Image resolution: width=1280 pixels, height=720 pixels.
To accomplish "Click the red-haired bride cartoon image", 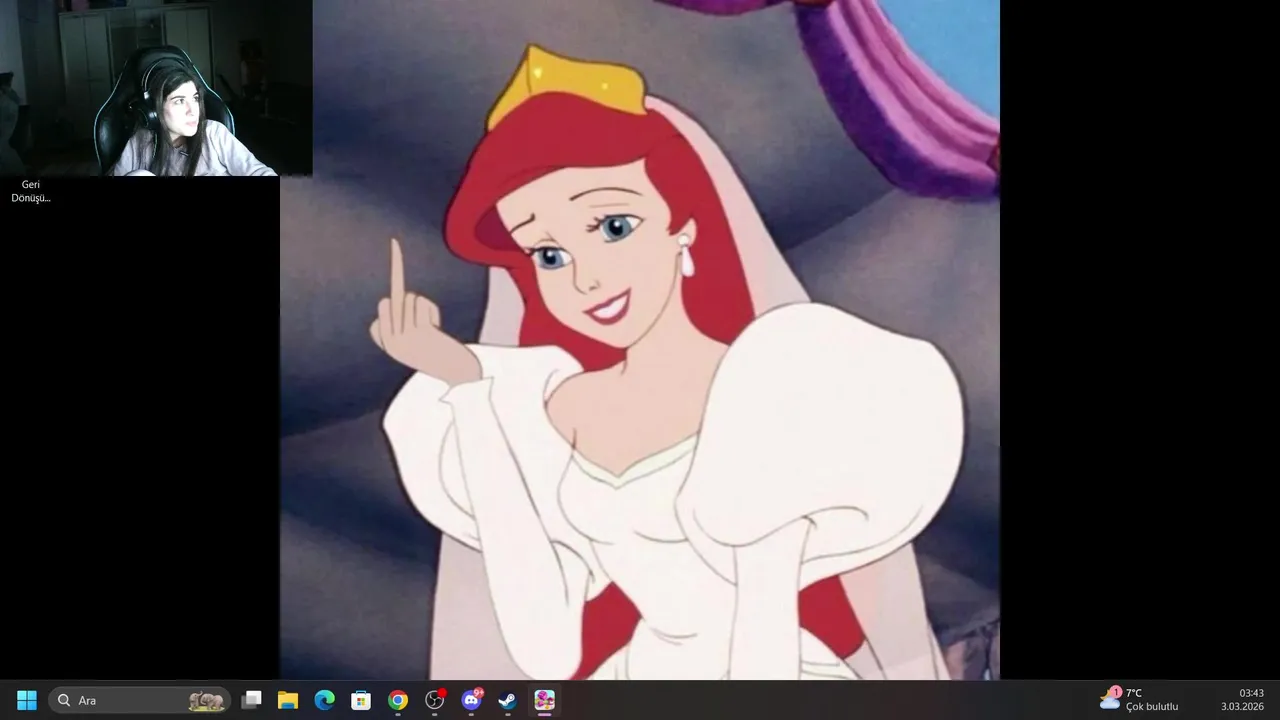I will click(640, 340).
